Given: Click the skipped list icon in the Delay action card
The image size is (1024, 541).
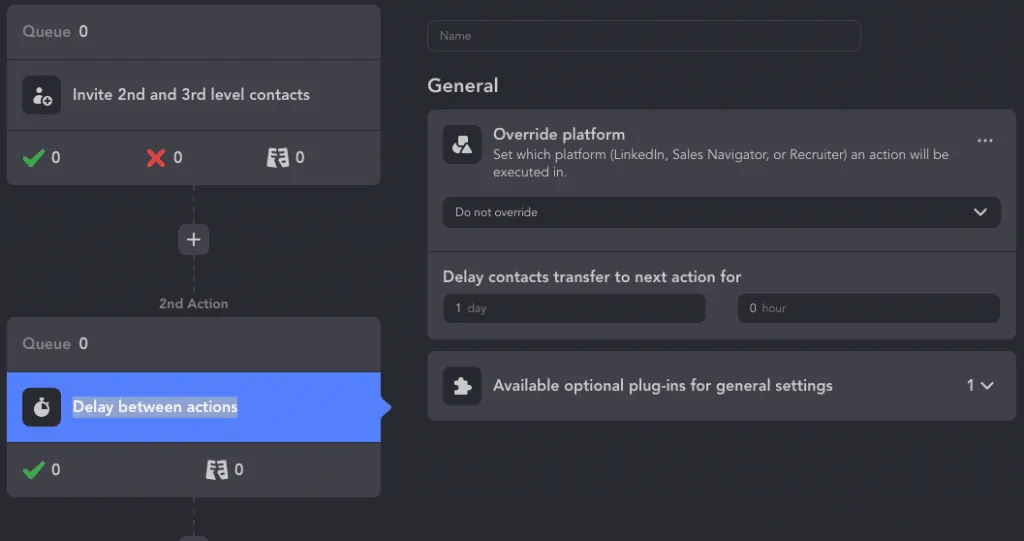Looking at the screenshot, I should pos(217,470).
